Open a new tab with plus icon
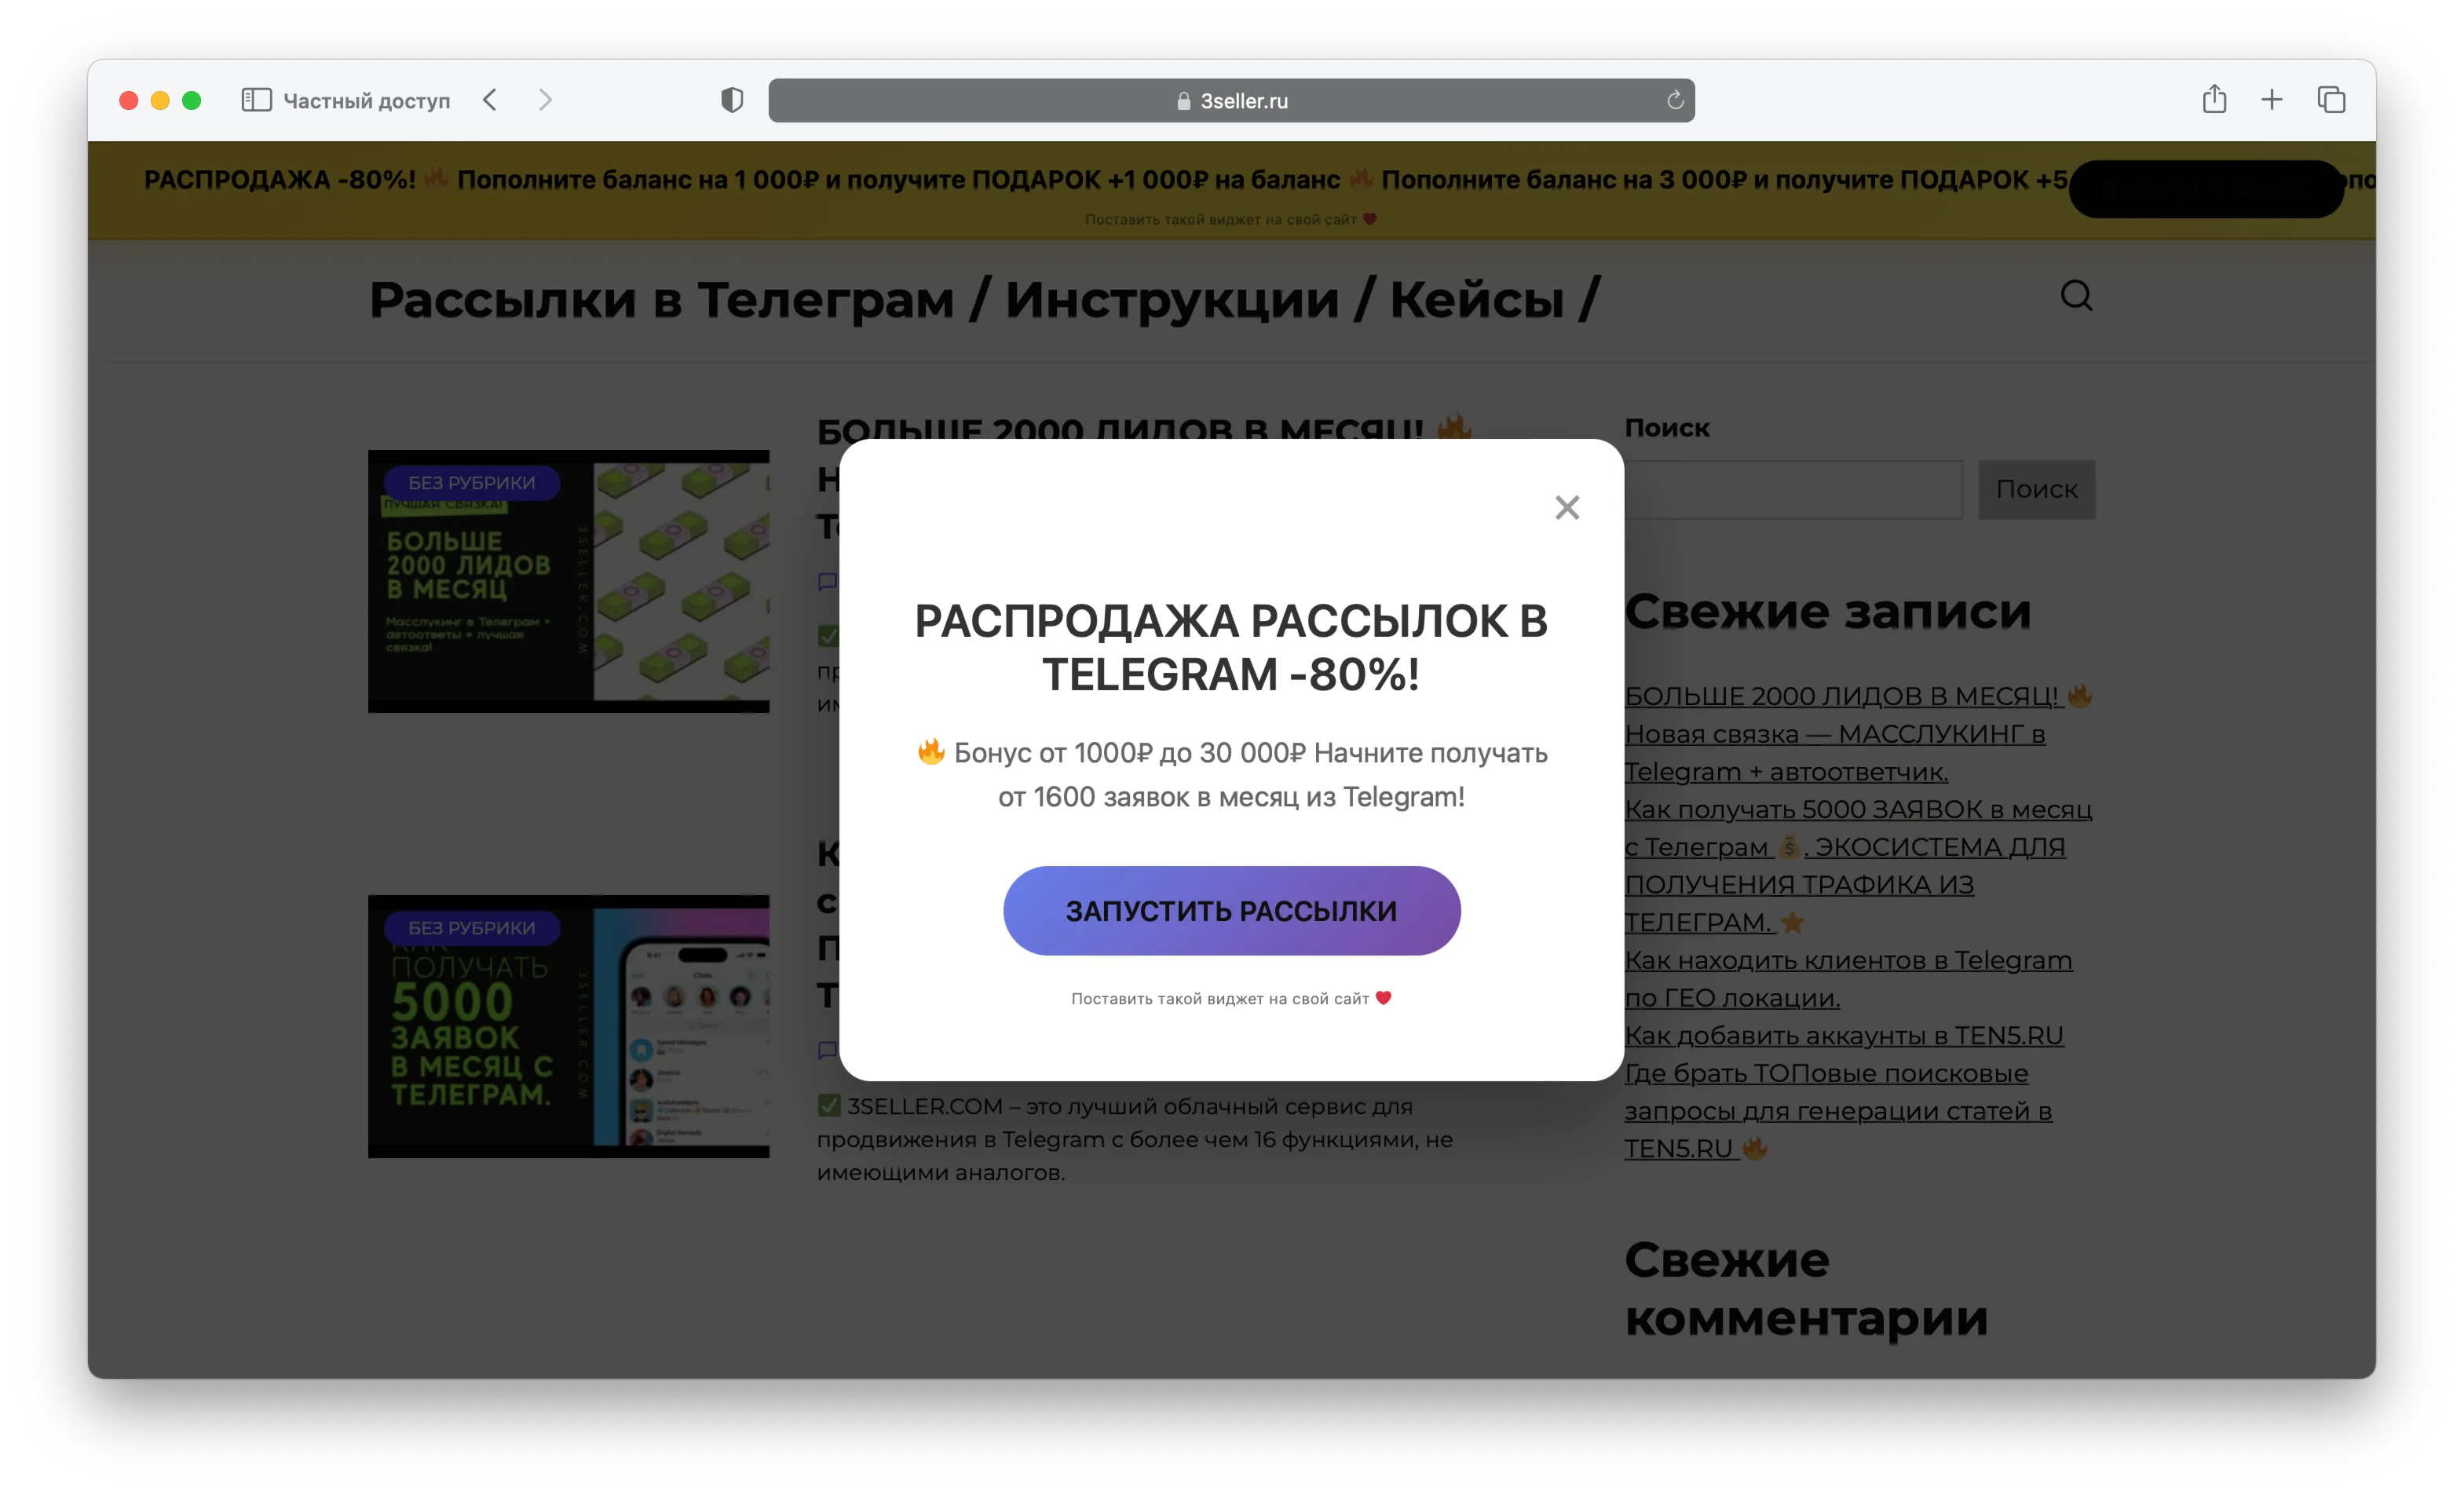Viewport: 2464px width, 1495px height. point(2272,100)
